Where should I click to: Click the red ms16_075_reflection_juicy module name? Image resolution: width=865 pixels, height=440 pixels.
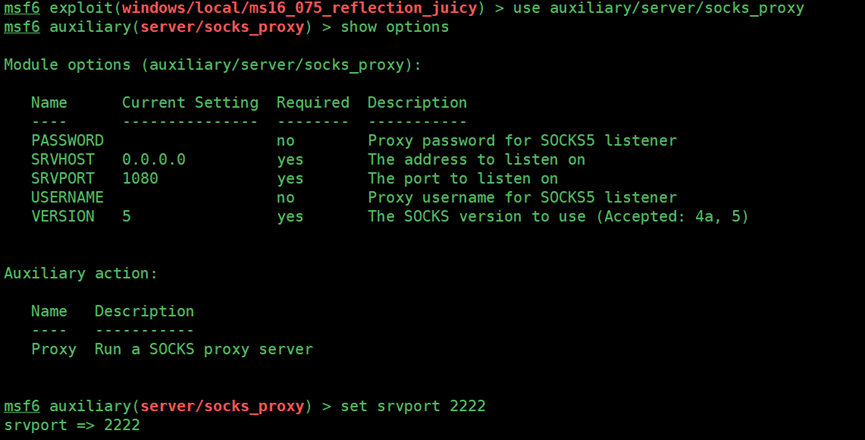[x=300, y=8]
